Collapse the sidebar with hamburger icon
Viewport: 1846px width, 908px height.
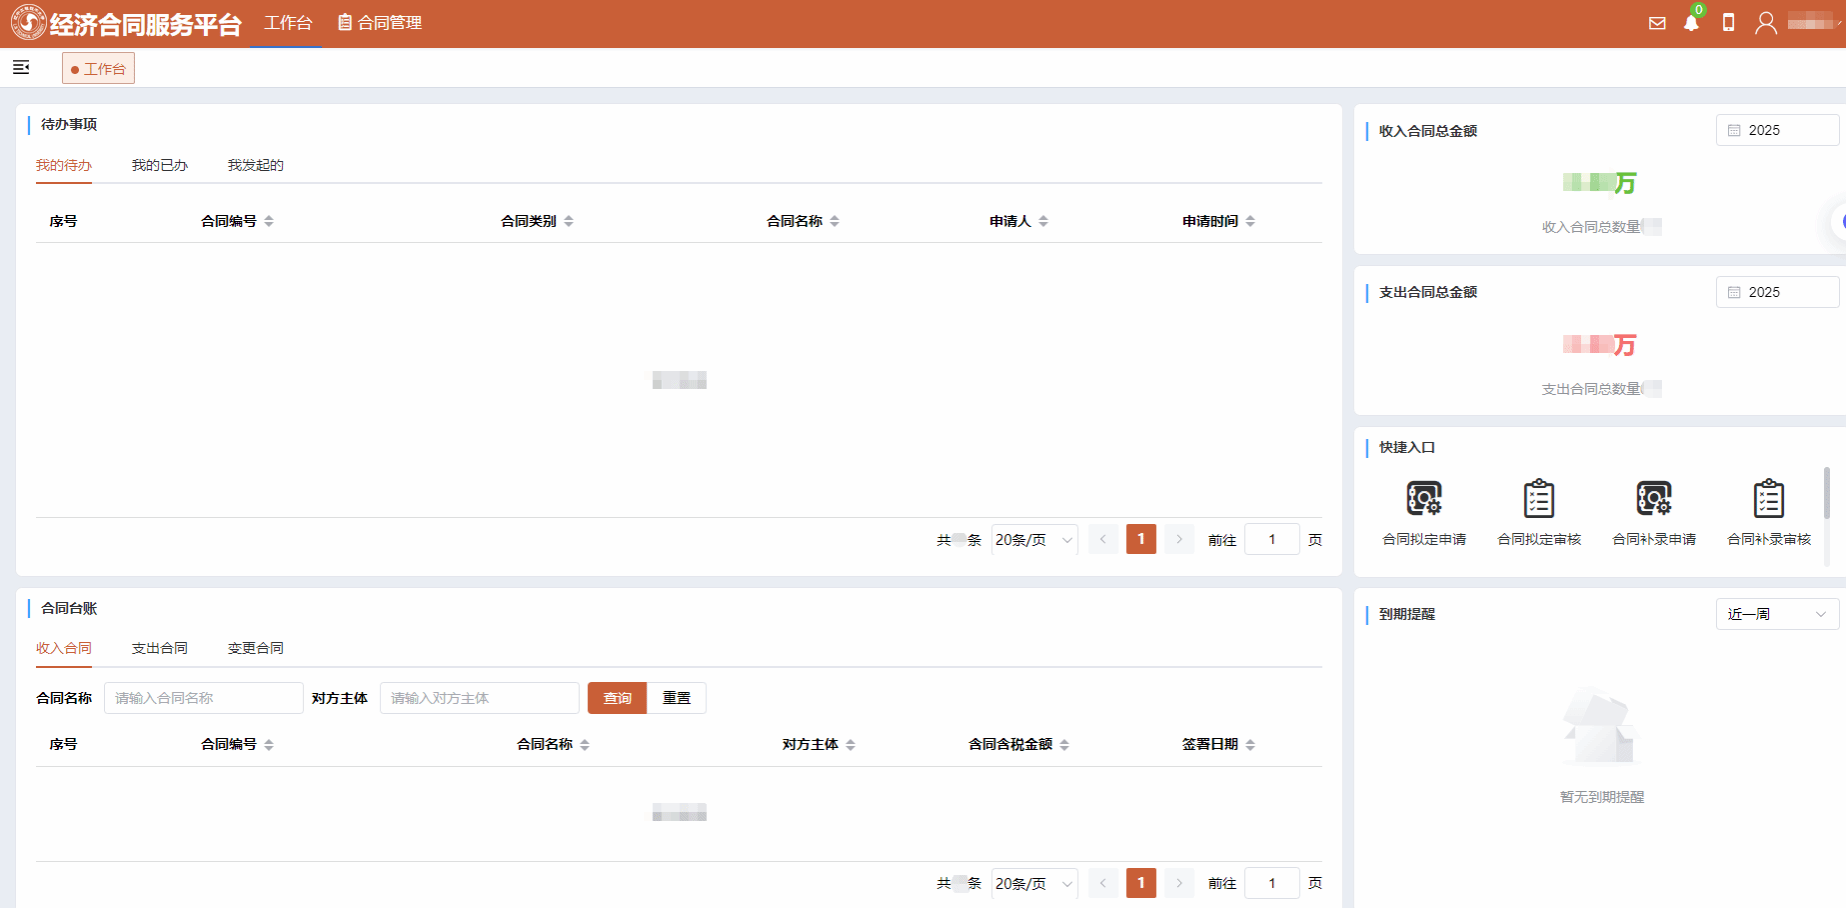pos(21,67)
